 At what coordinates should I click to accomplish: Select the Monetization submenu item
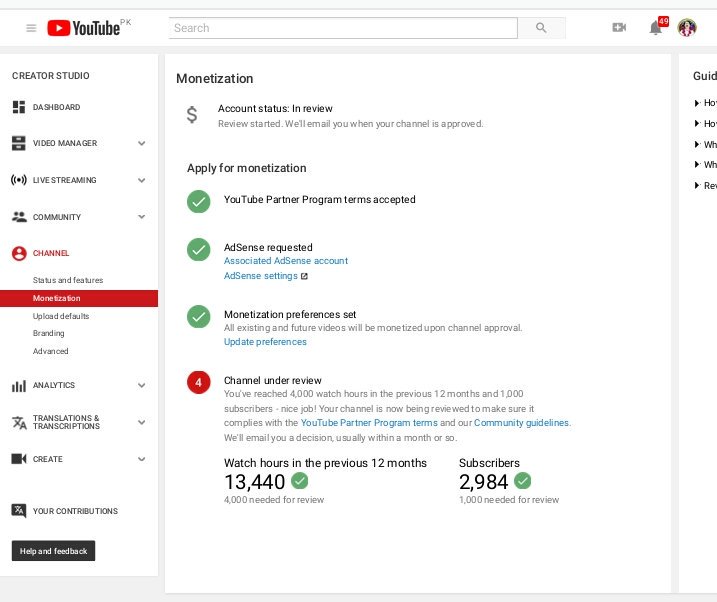(79, 298)
